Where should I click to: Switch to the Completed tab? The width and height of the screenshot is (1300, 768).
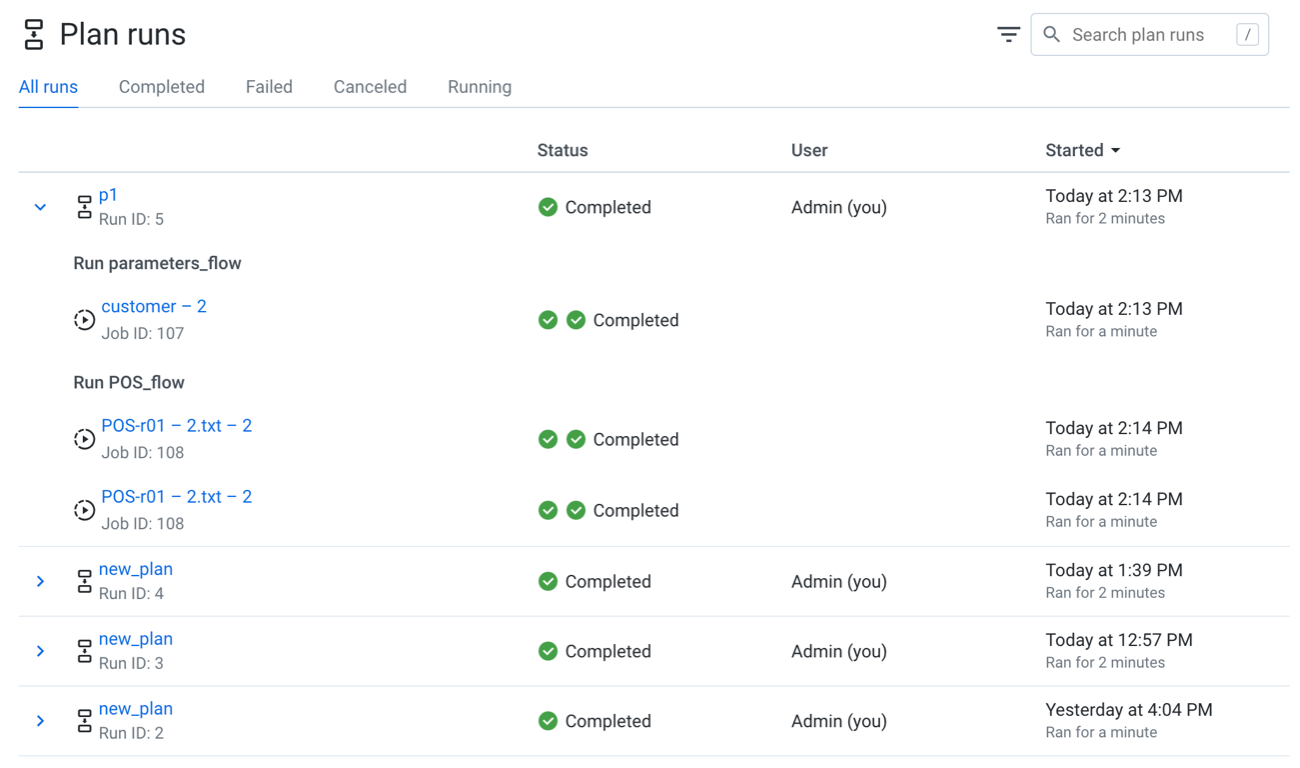(162, 87)
